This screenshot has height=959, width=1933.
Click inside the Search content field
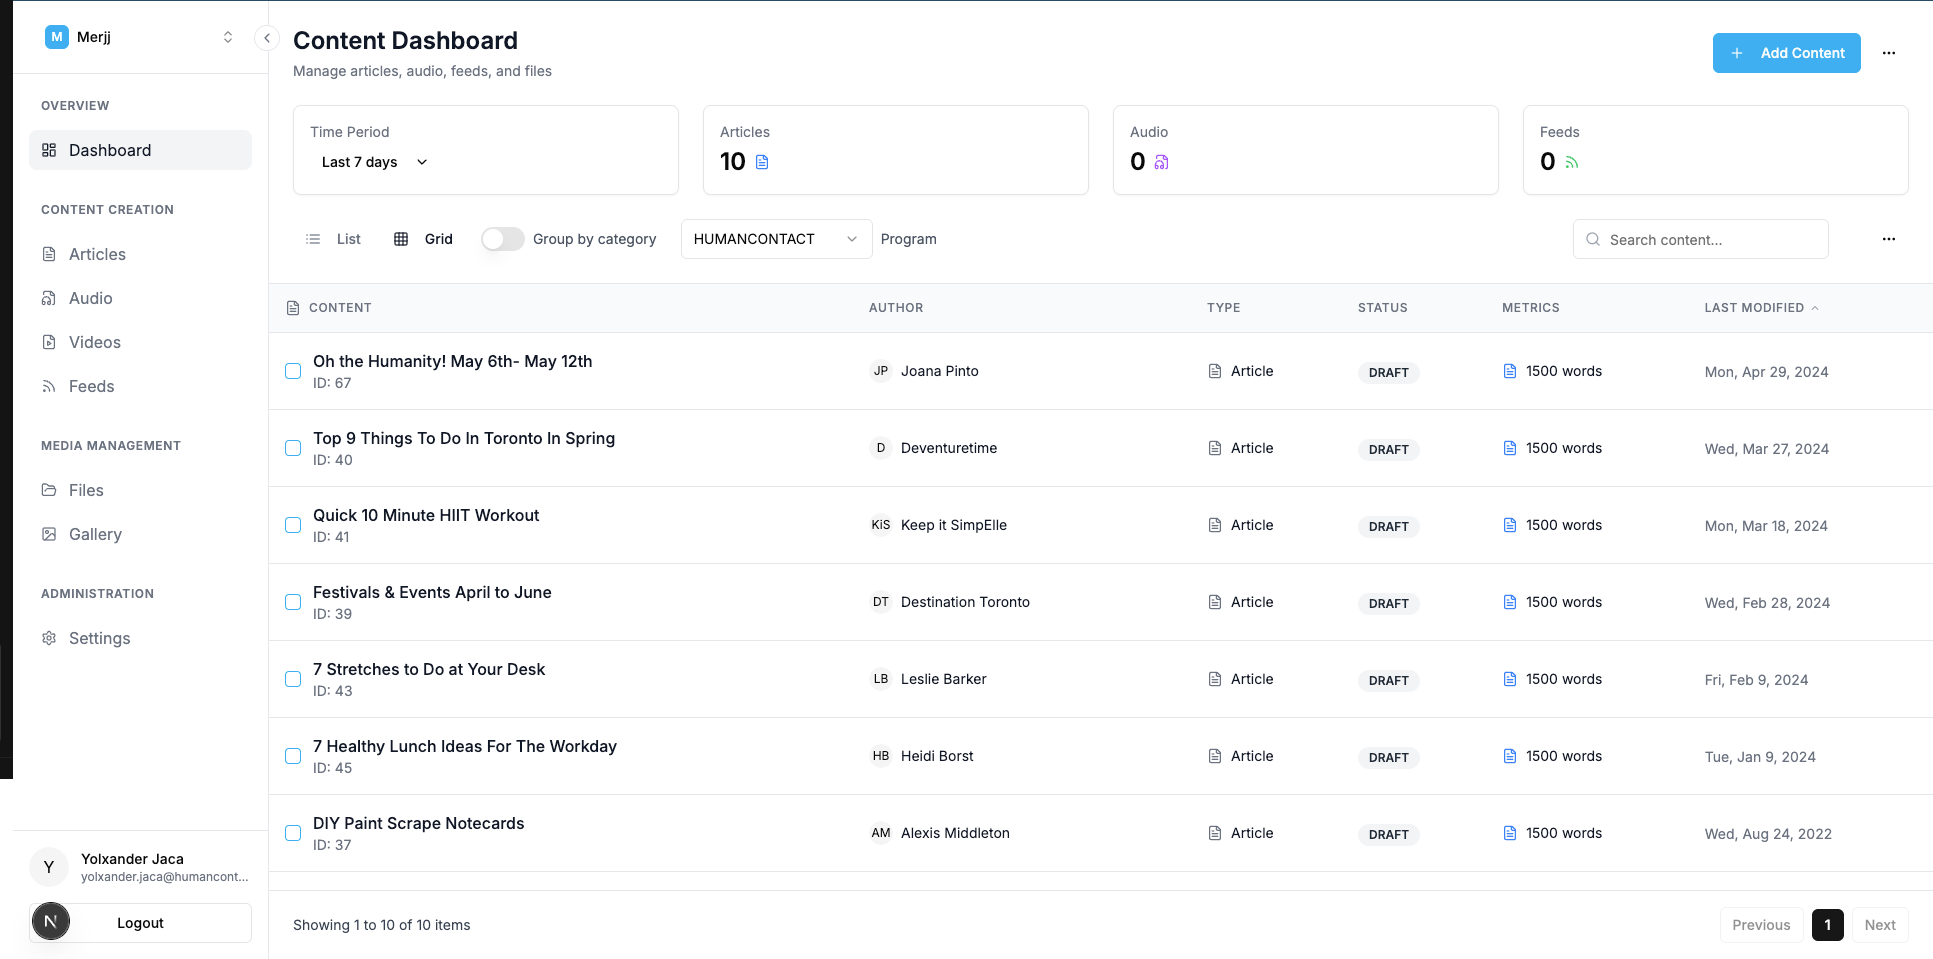tap(1700, 239)
